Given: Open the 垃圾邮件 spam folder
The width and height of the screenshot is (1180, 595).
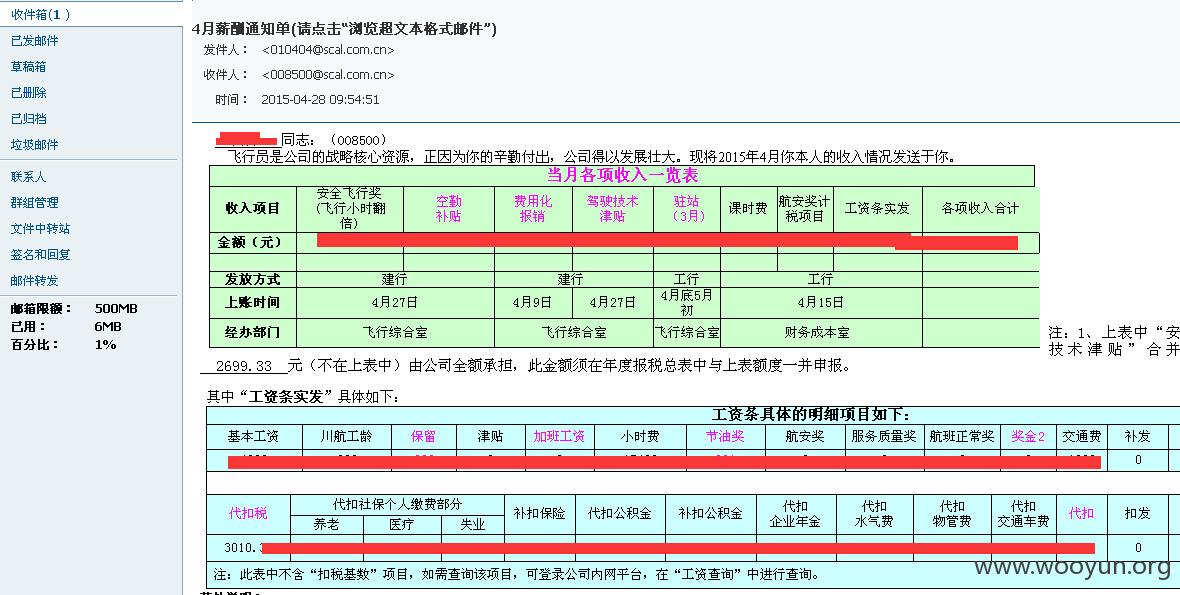Looking at the screenshot, I should tap(35, 144).
